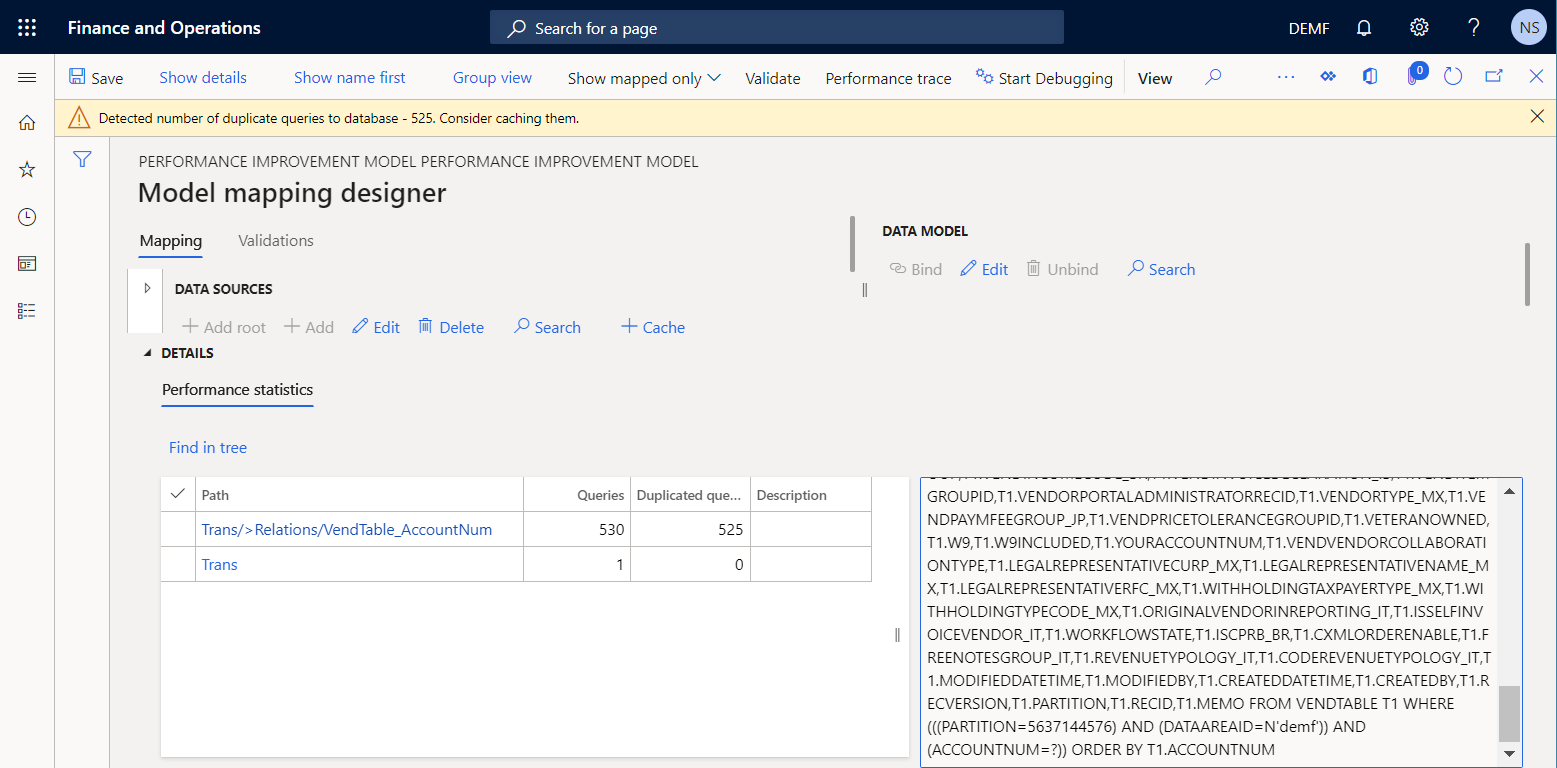Click Start Debugging

[x=1044, y=78]
